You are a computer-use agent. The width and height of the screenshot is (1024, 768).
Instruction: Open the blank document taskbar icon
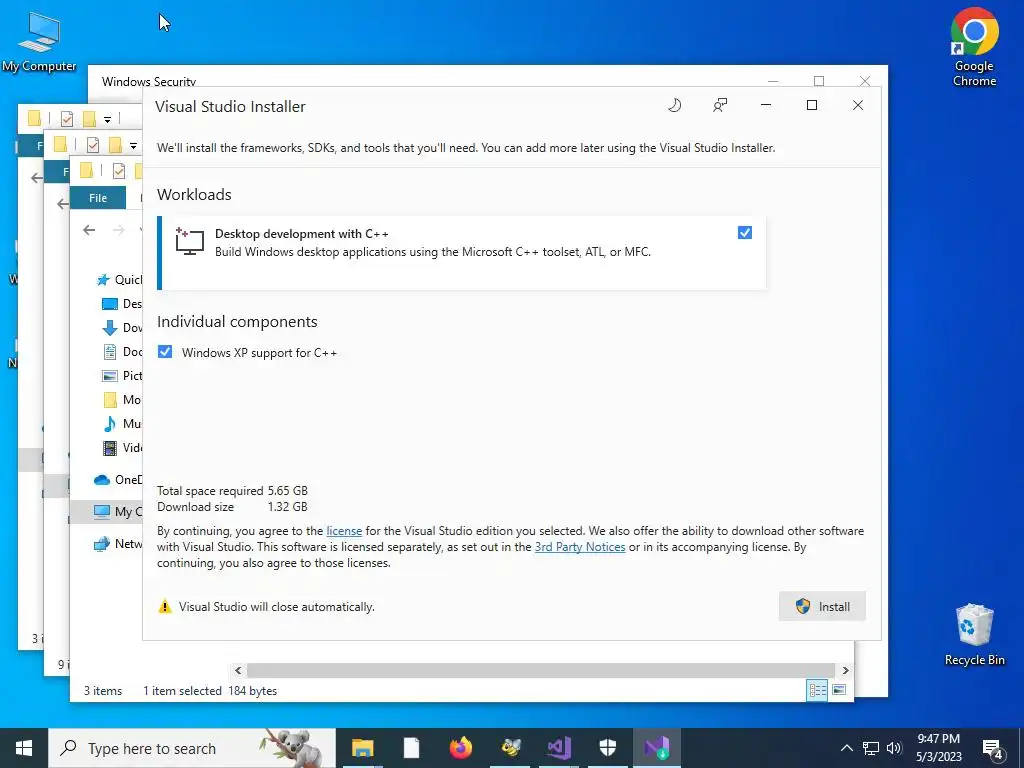(x=411, y=748)
